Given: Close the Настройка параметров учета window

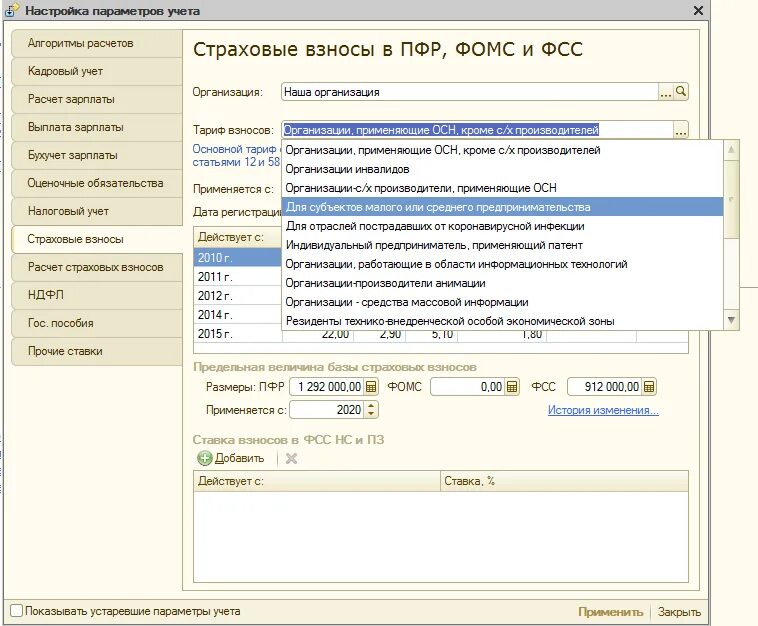Looking at the screenshot, I should point(698,10).
